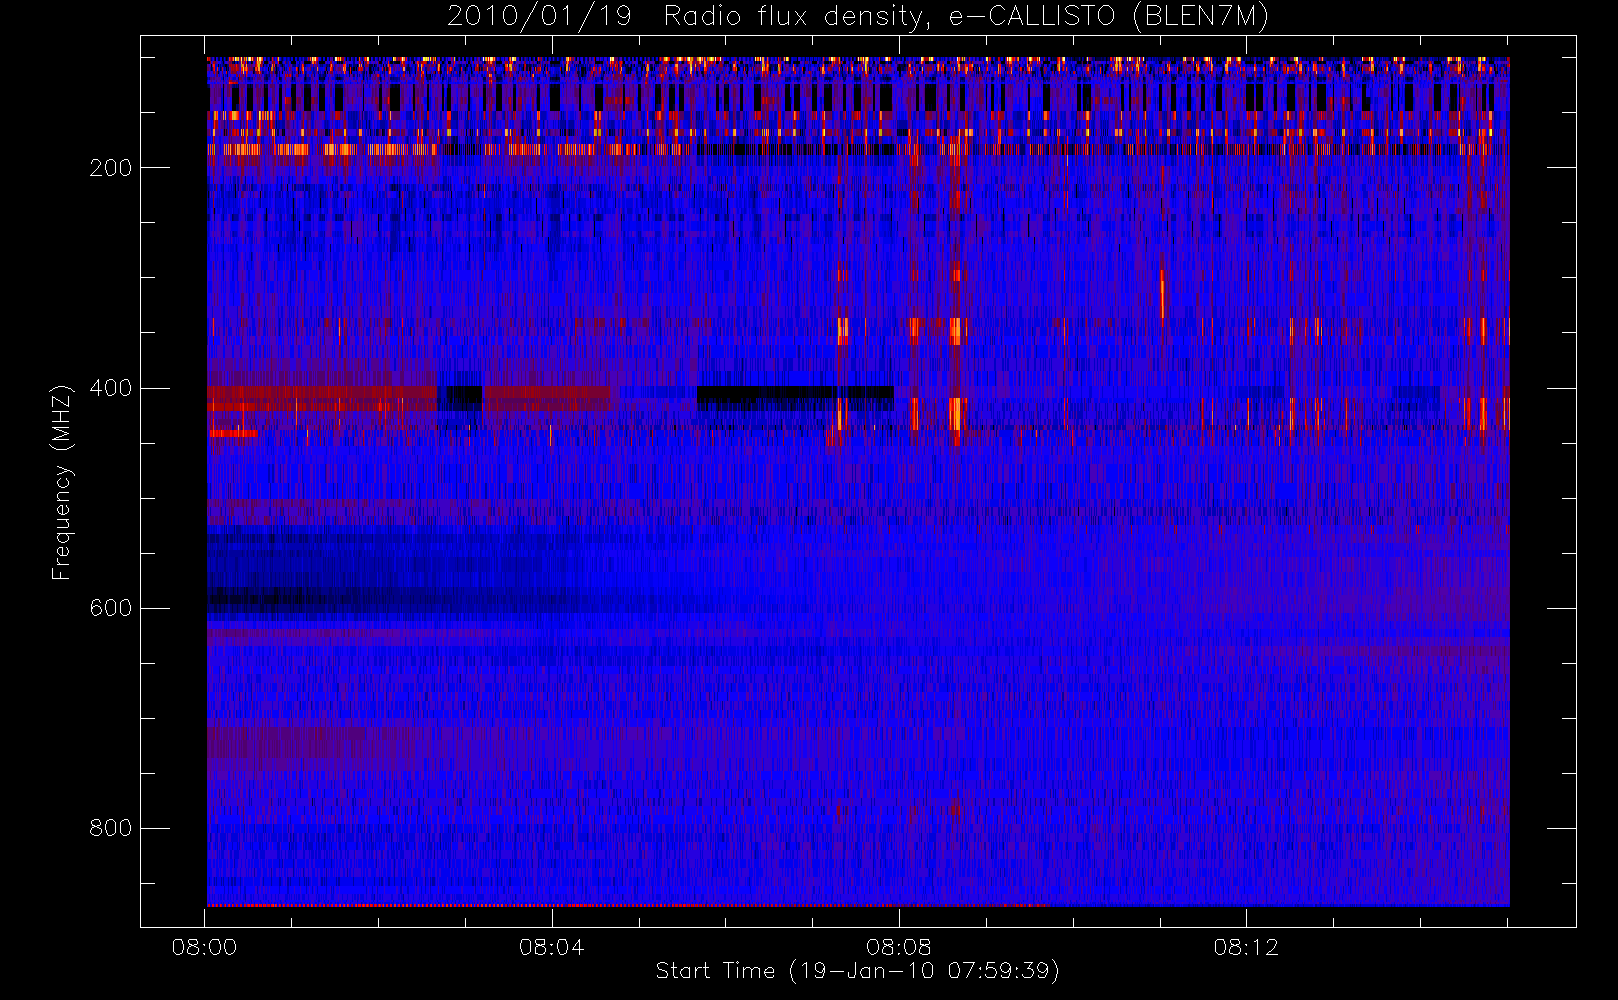The height and width of the screenshot is (1000, 1618).
Task: Click the 800 frequency tick label
Action: pyautogui.click(x=111, y=828)
